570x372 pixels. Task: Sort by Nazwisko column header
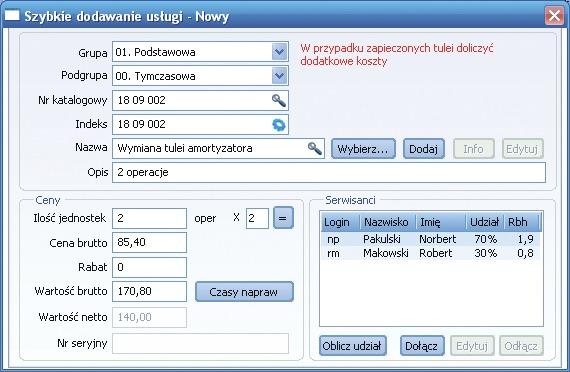388,222
